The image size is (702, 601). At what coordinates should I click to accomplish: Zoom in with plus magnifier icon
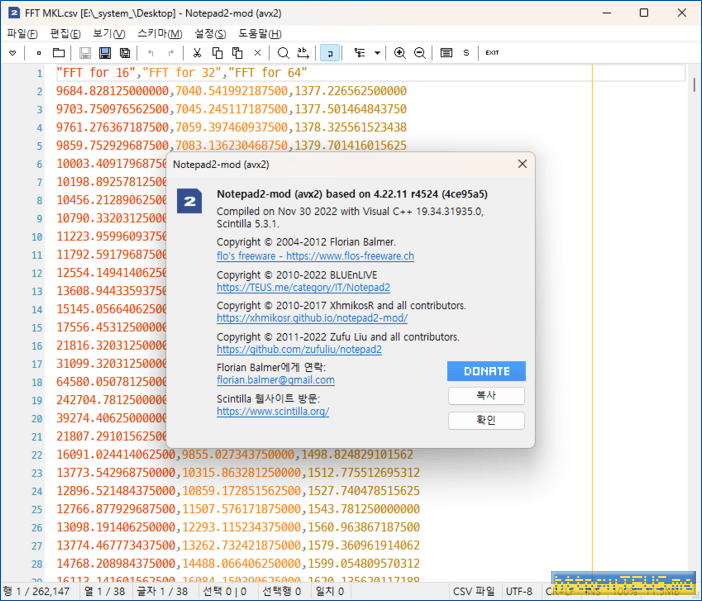400,53
